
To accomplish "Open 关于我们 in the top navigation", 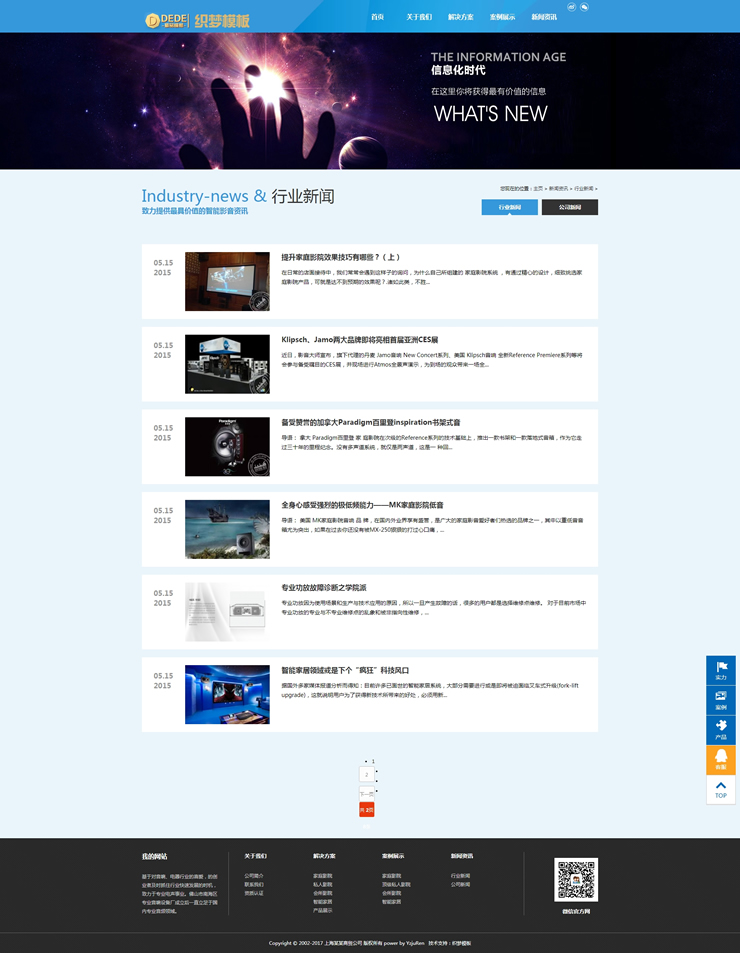I will [419, 17].
